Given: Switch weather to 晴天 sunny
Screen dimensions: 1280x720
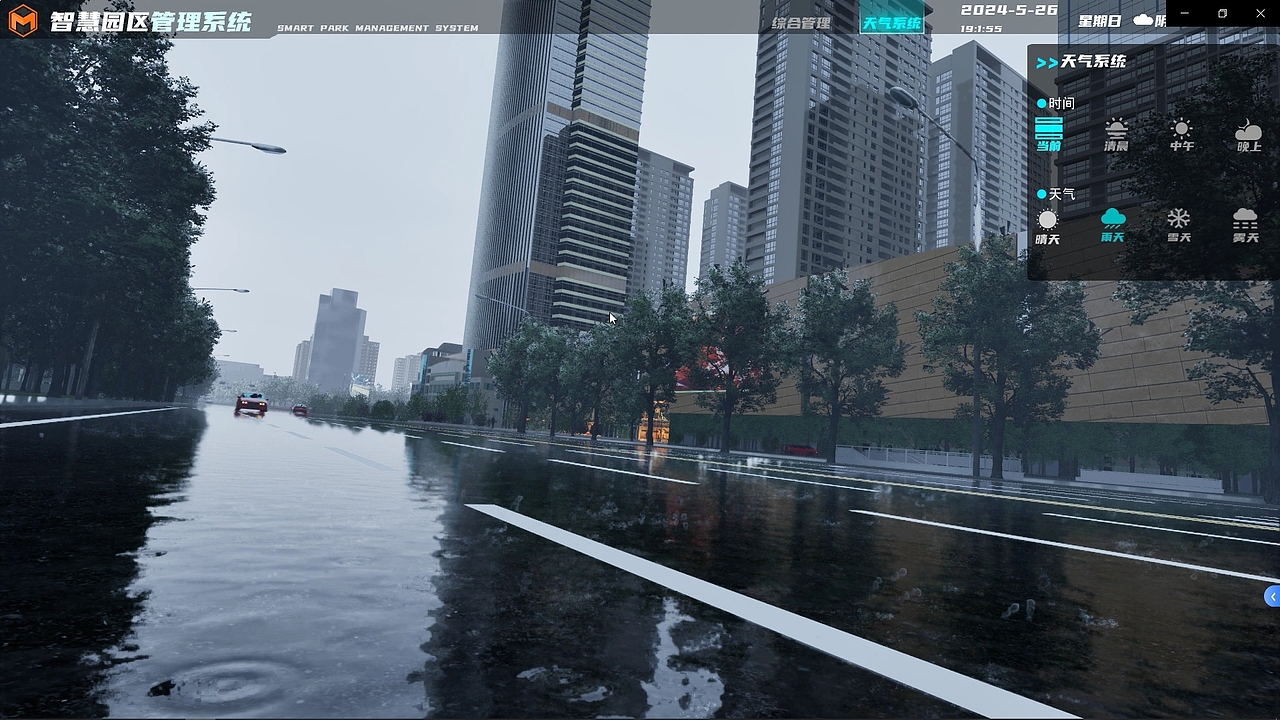Looking at the screenshot, I should [1047, 227].
